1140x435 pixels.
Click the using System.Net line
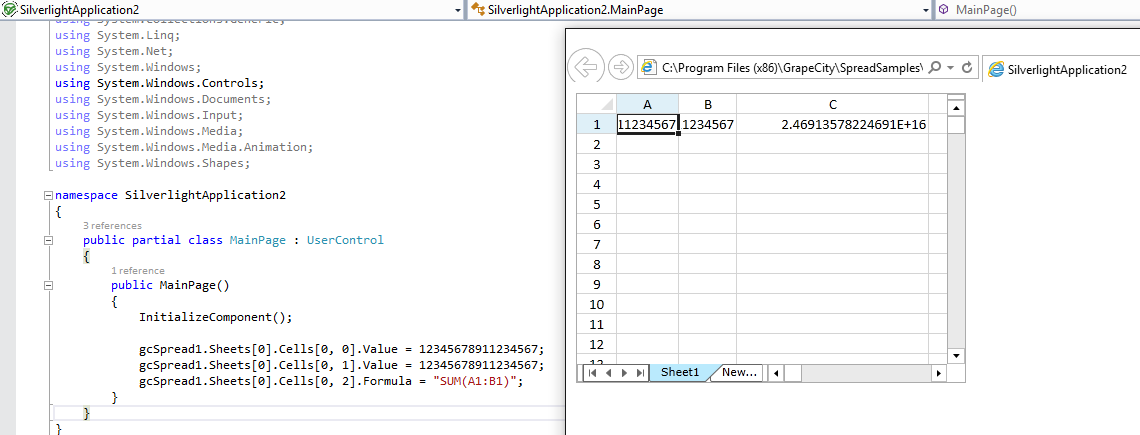(114, 51)
